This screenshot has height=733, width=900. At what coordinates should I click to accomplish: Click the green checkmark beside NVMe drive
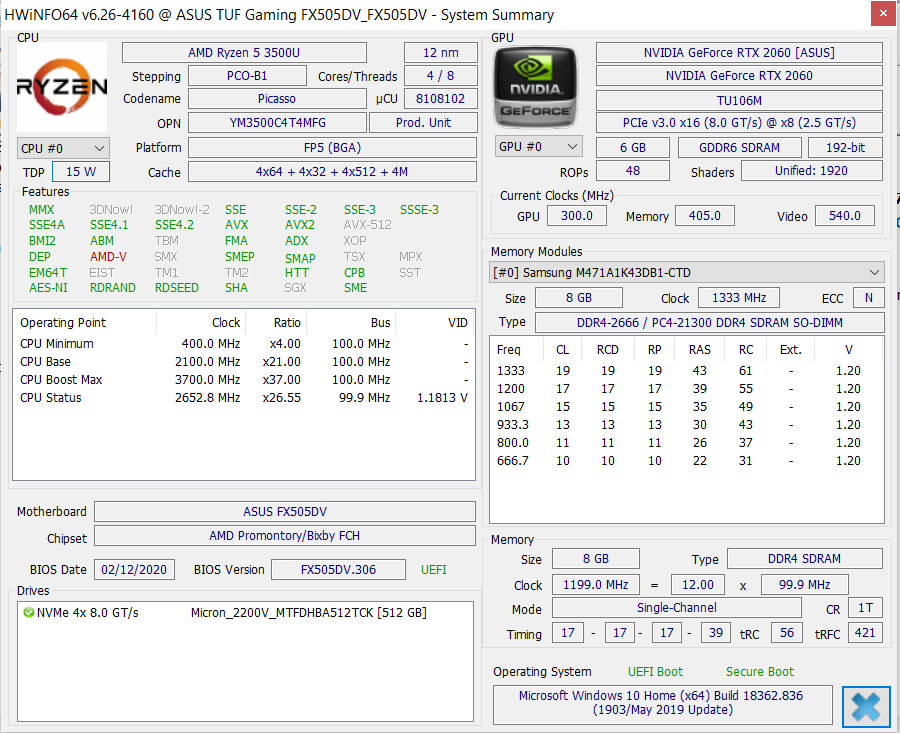28,612
